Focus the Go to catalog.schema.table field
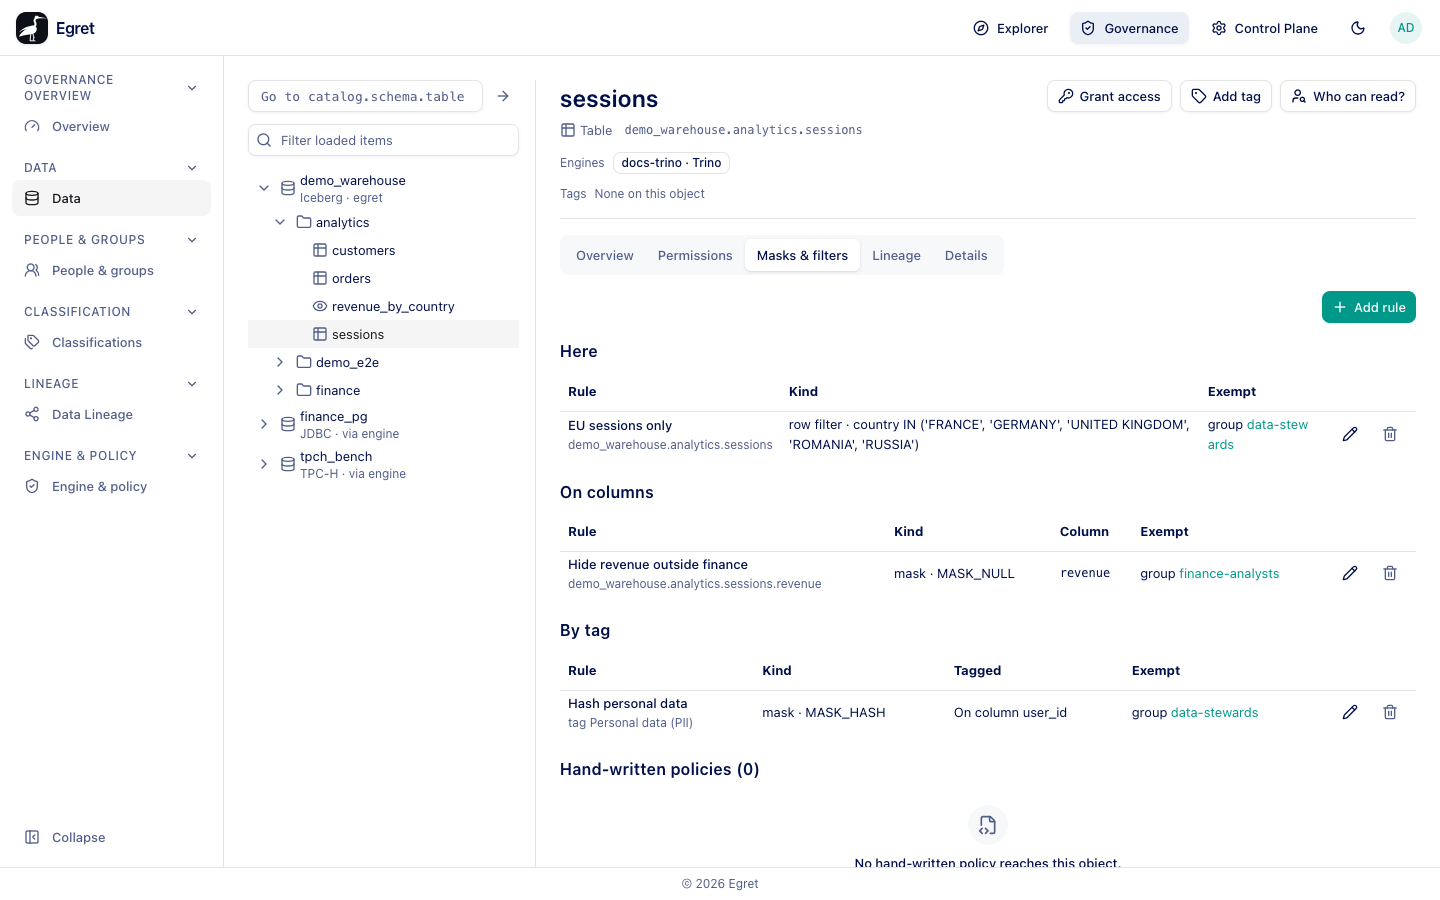Screen dimensions: 1440x900 [365, 96]
